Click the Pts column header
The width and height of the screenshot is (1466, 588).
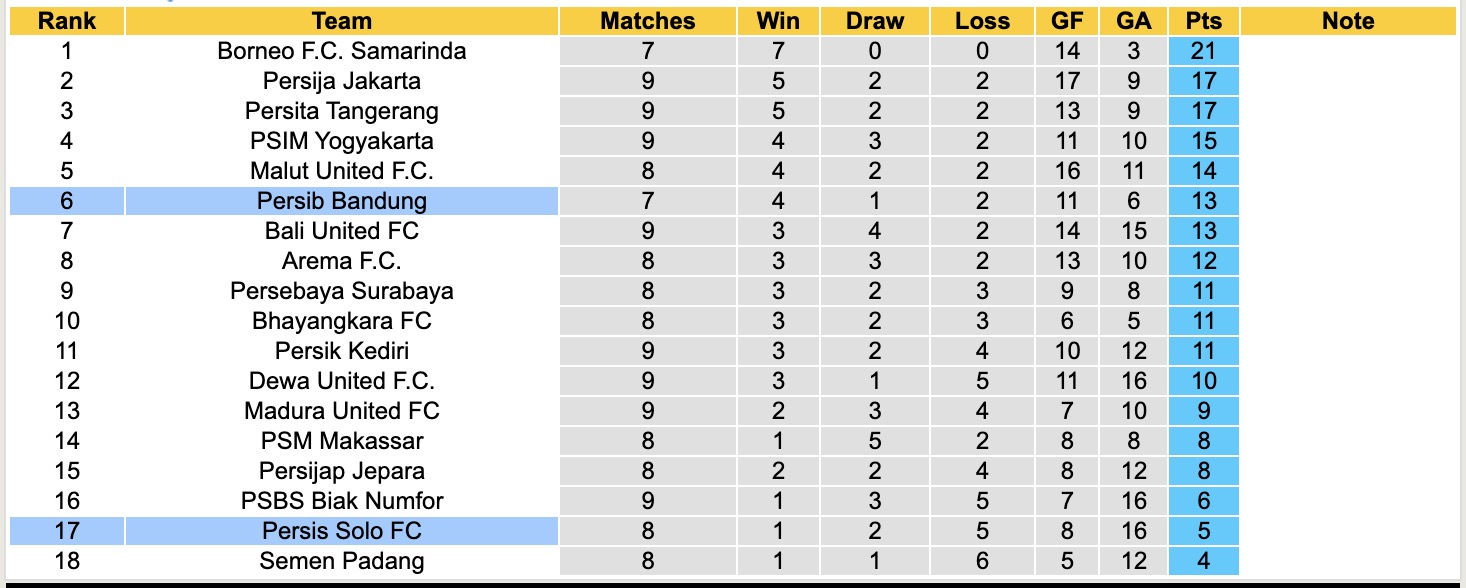(x=1203, y=21)
